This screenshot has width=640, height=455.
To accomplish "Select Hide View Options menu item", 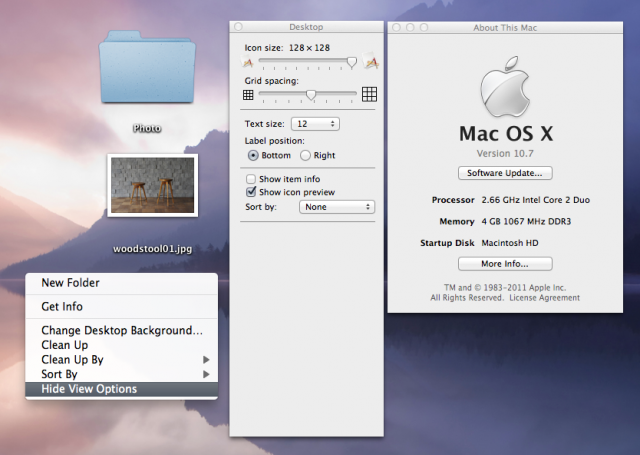I will click(122, 389).
